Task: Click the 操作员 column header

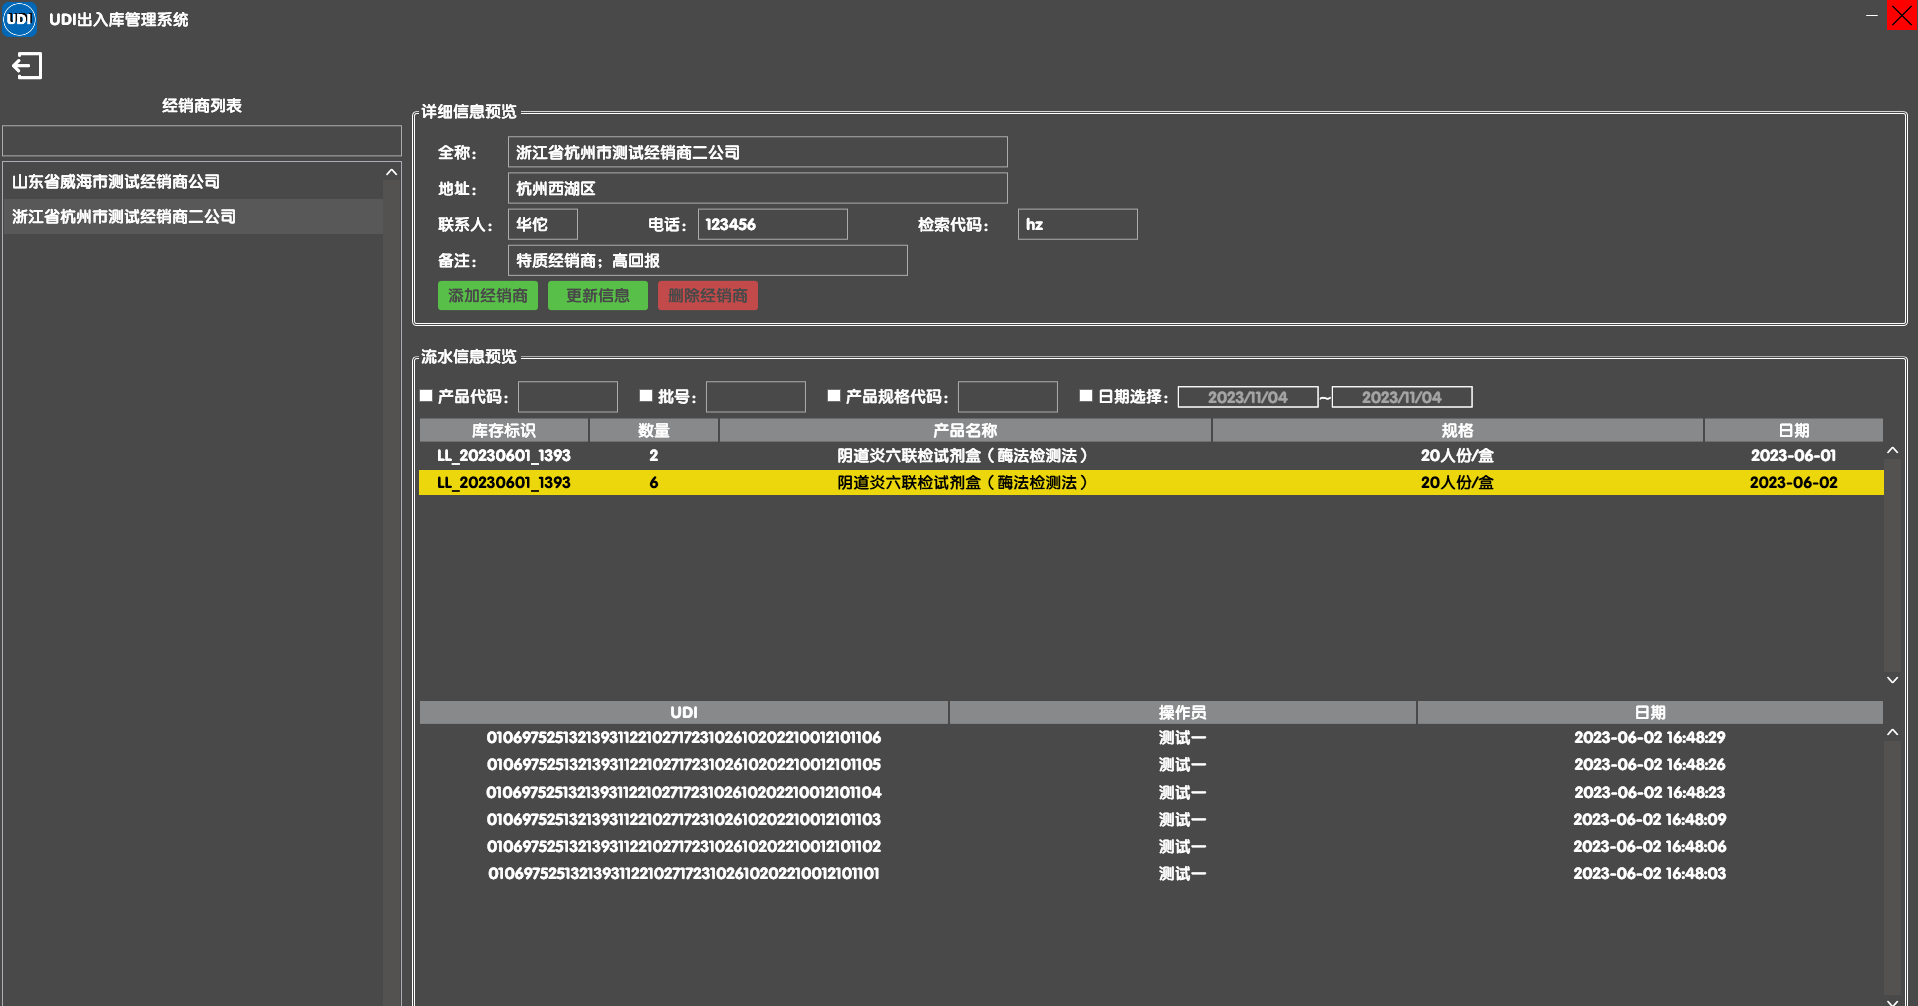Action: point(1183,712)
